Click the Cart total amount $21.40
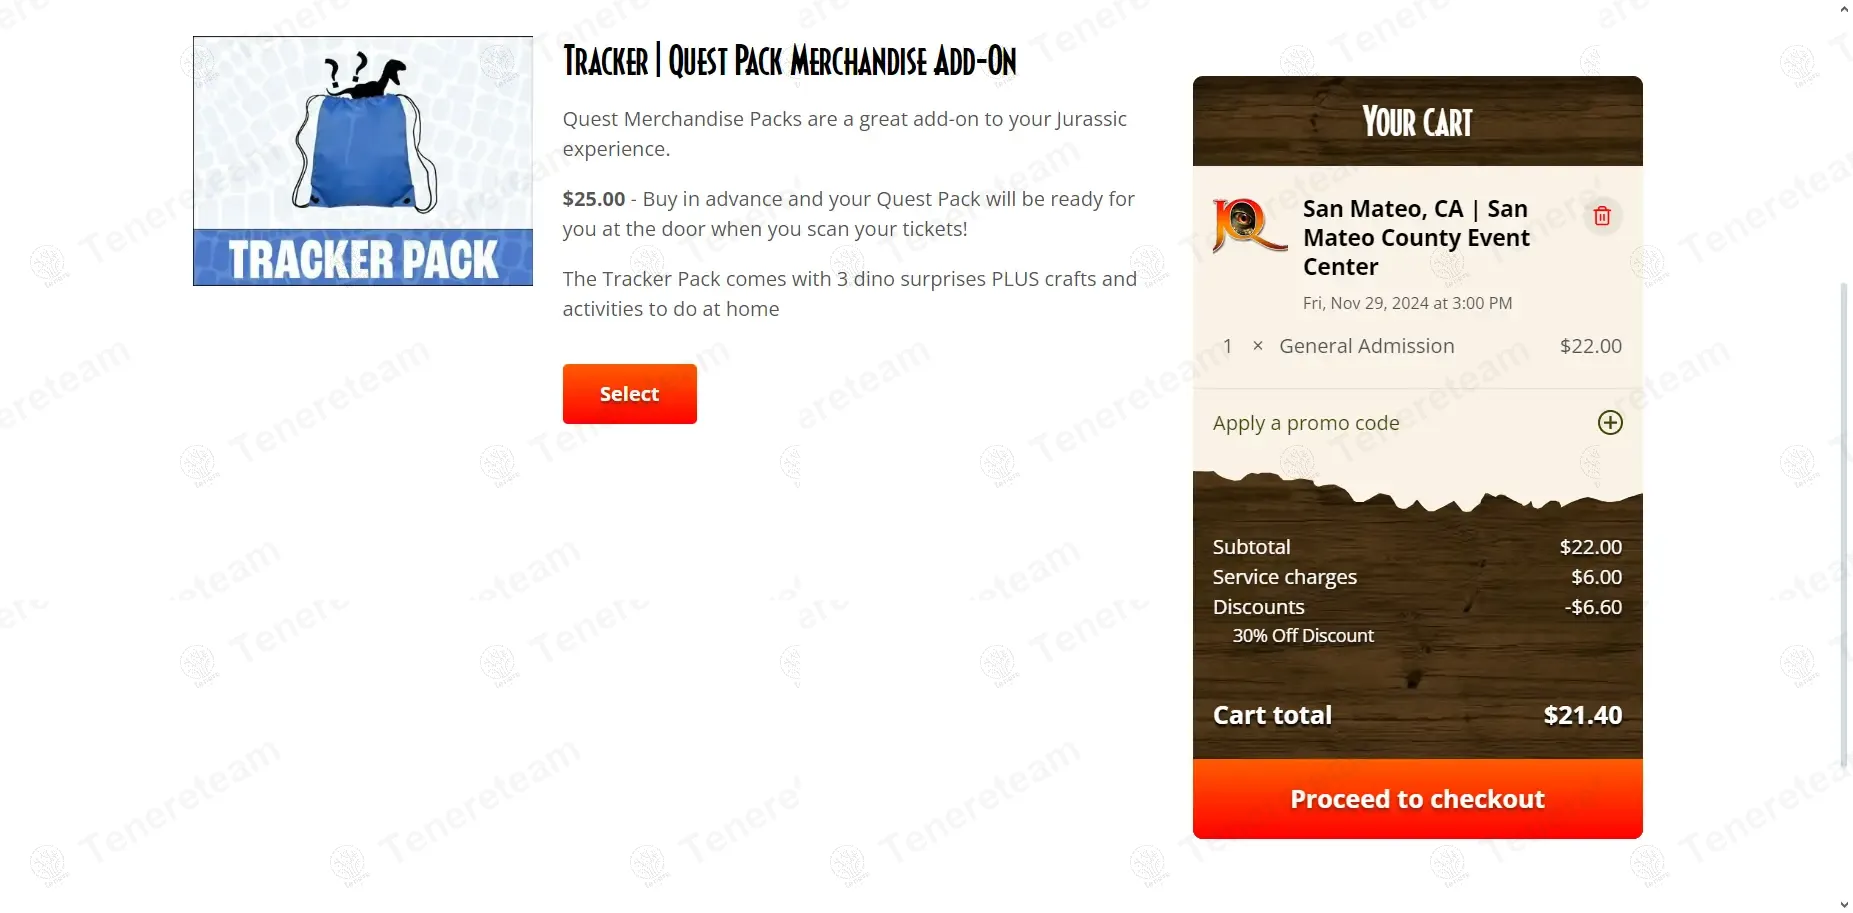This screenshot has width=1853, height=913. coord(1582,715)
